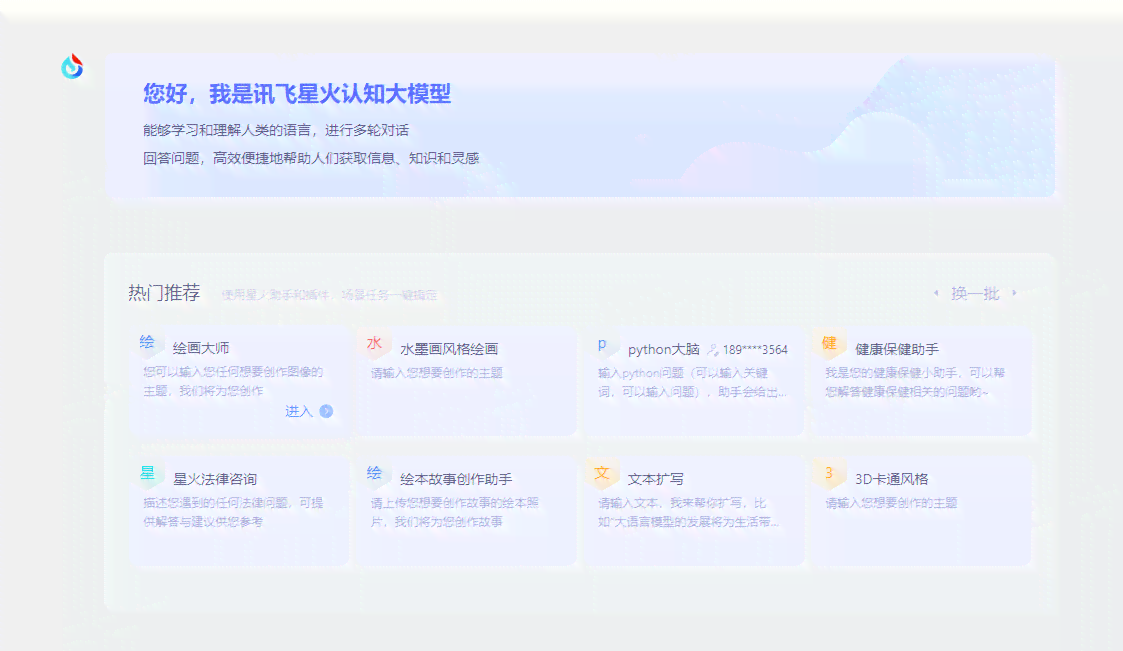Click the circular arrow icon next to 进入

pos(326,411)
